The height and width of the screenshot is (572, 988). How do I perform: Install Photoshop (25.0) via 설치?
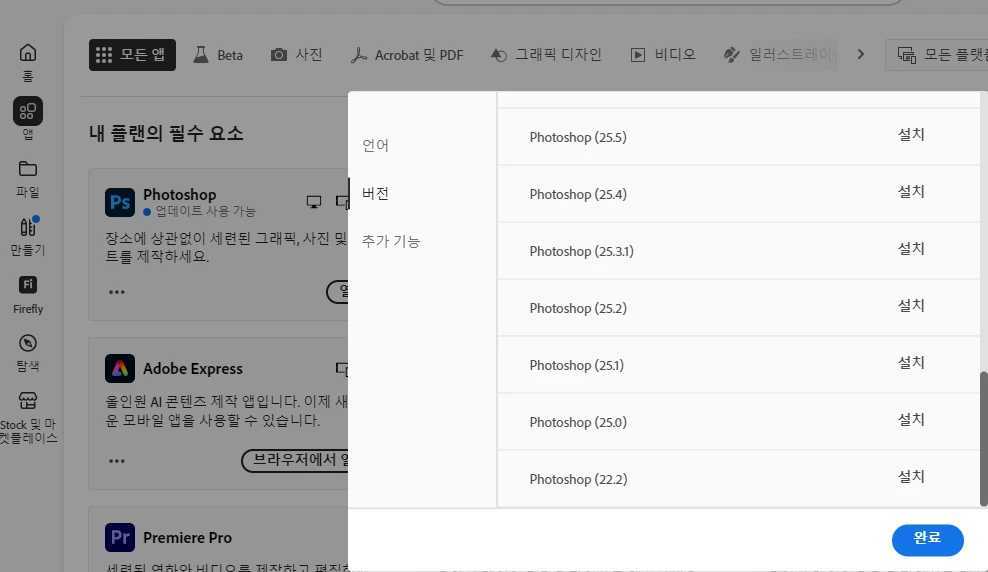tap(911, 420)
